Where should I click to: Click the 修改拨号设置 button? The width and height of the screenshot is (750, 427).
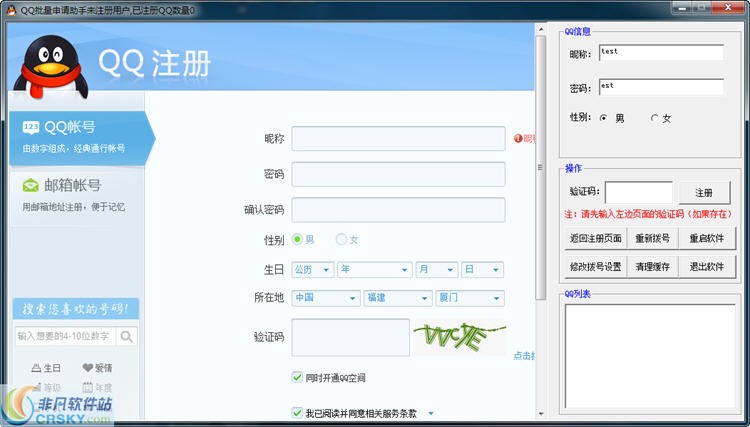click(596, 266)
